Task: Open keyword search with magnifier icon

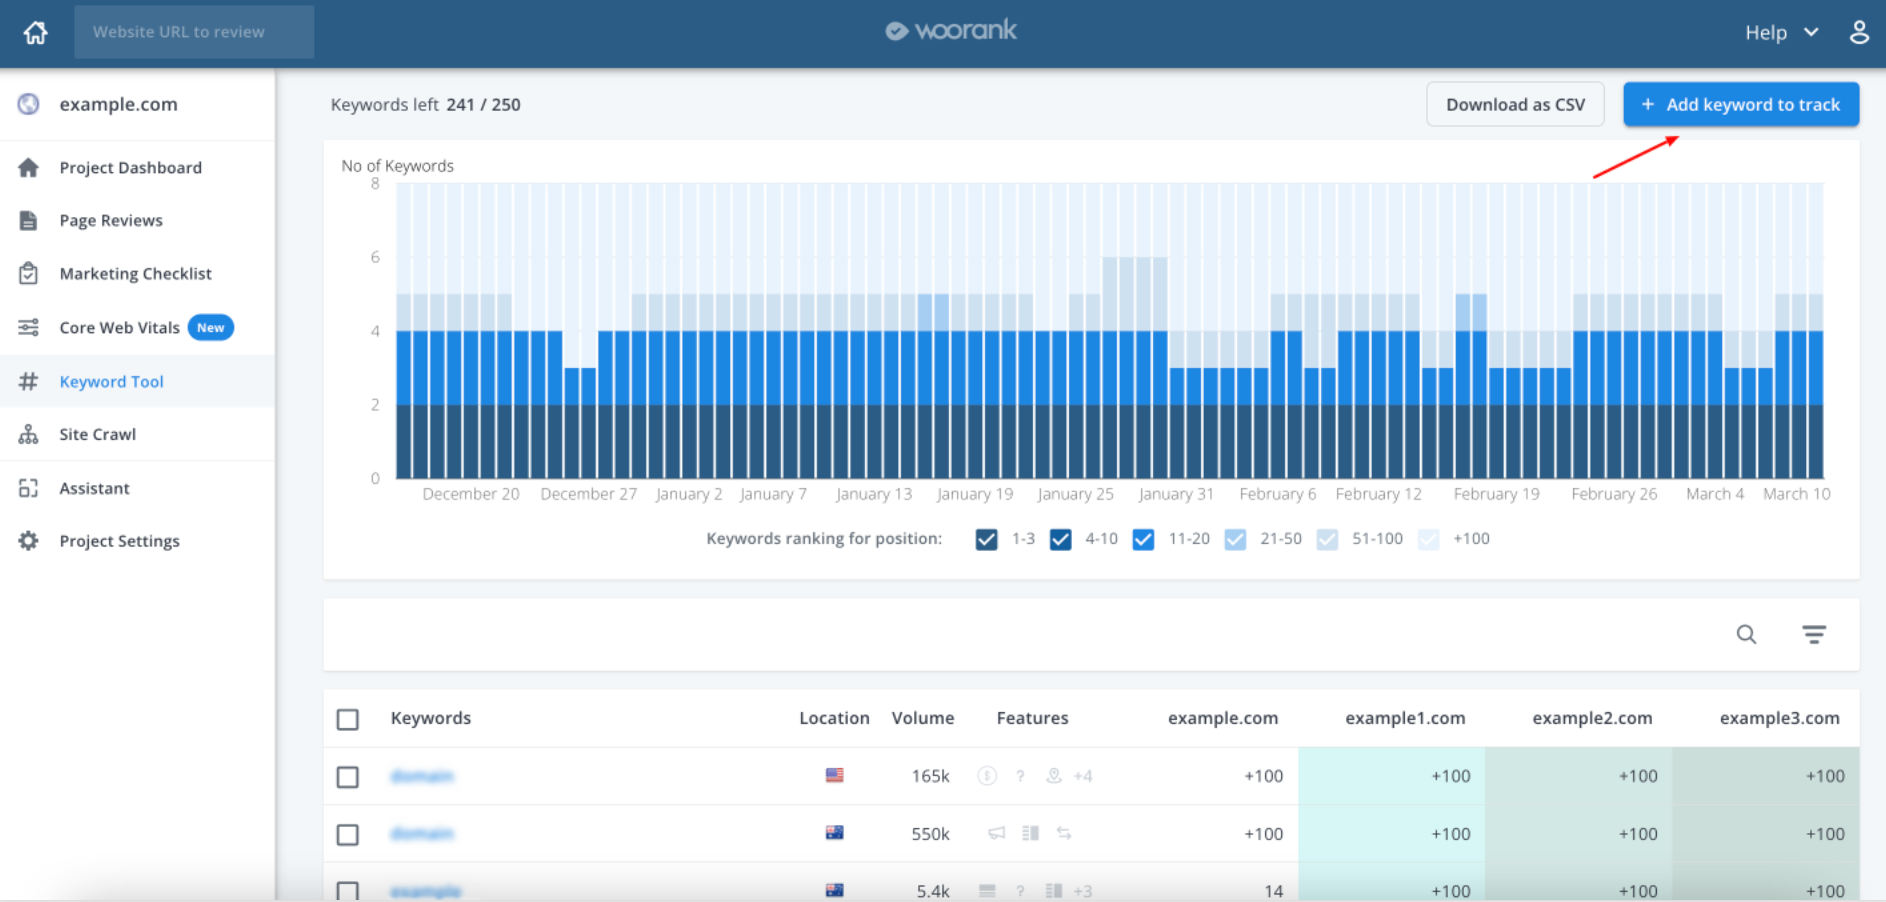Action: click(x=1746, y=634)
